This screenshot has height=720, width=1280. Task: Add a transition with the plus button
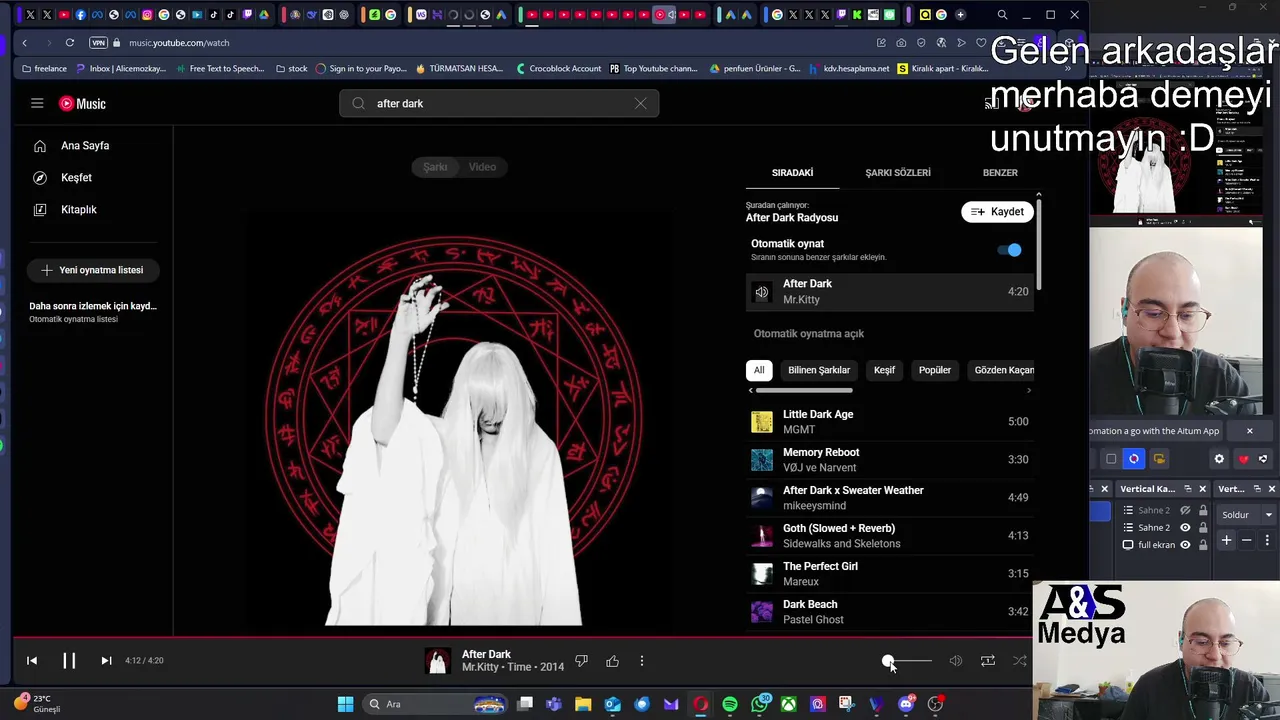pos(1227,540)
